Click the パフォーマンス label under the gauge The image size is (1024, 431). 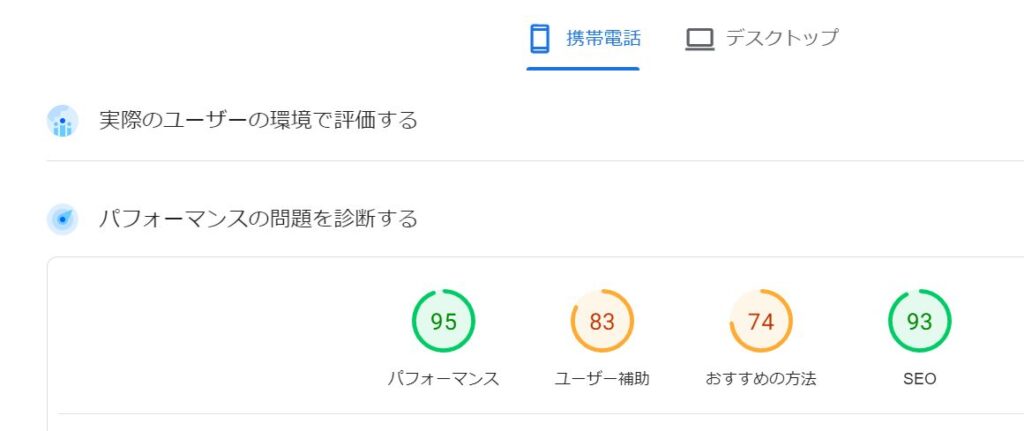pyautogui.click(x=443, y=379)
